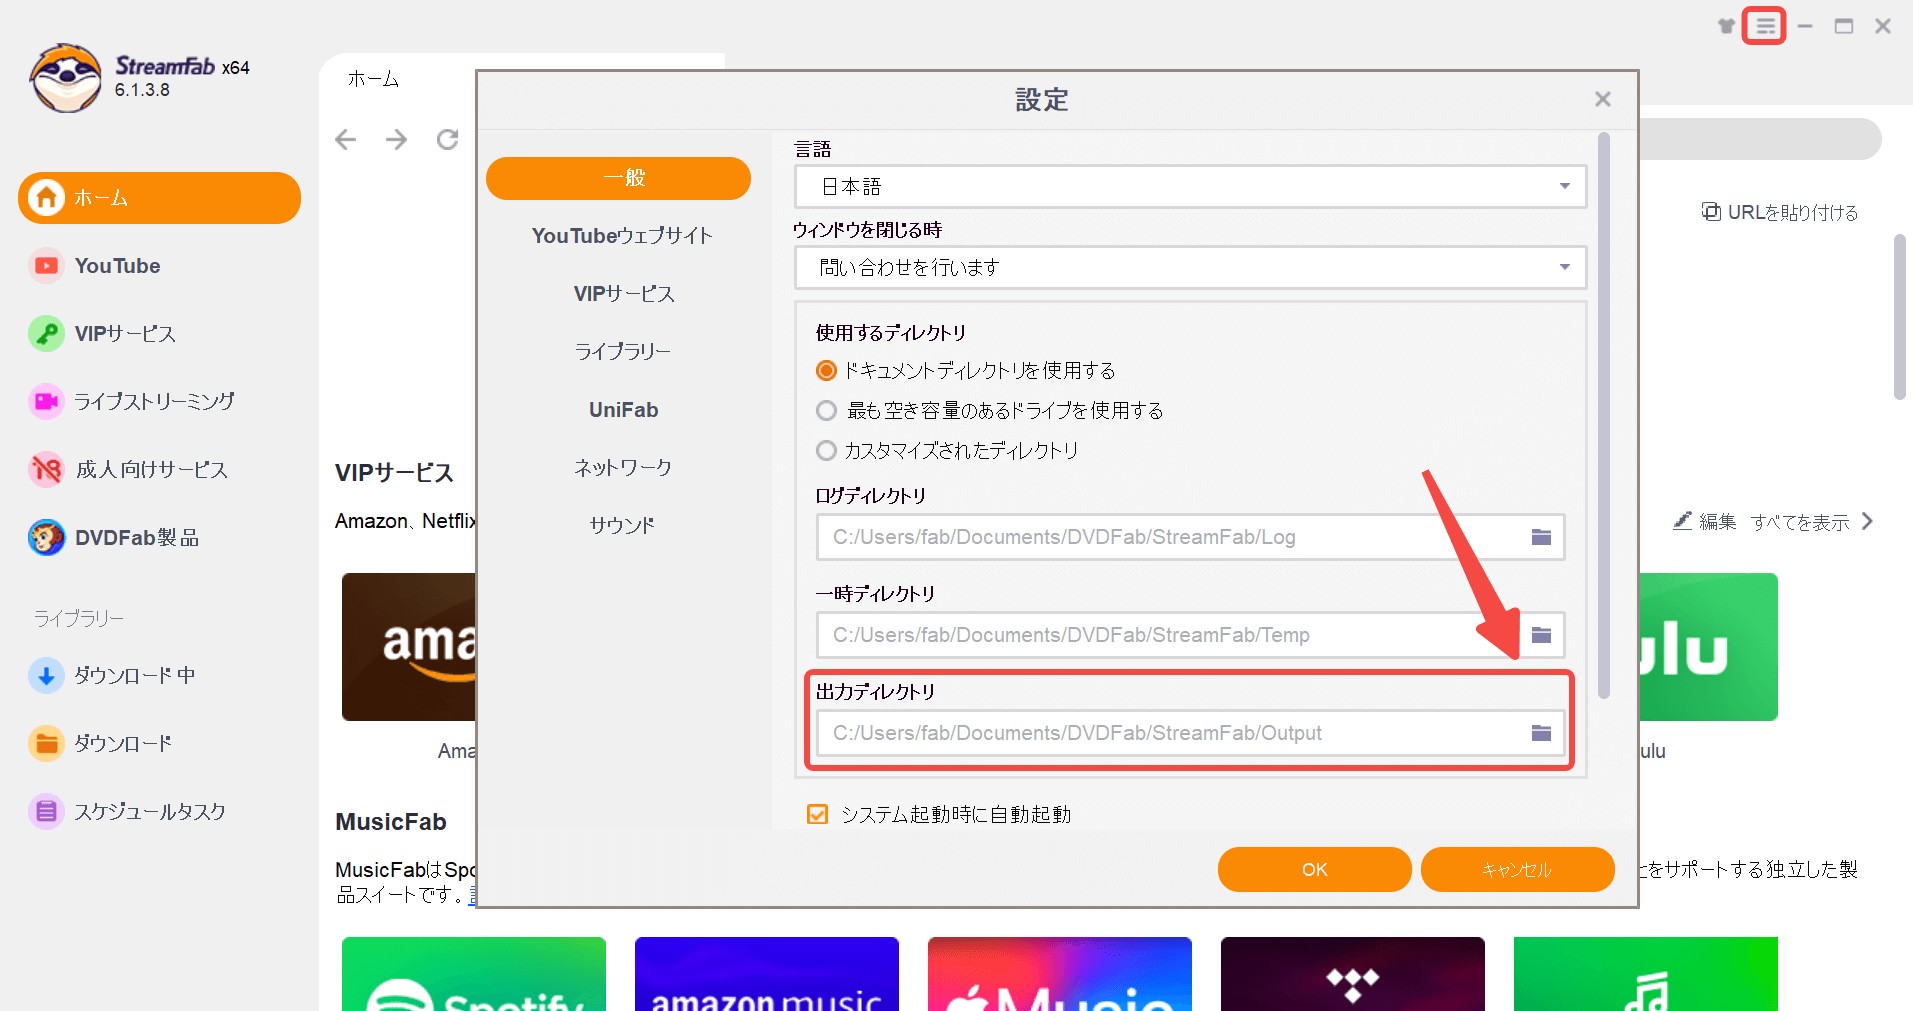
Task: Open the Spotify service tile
Action: tap(474, 974)
